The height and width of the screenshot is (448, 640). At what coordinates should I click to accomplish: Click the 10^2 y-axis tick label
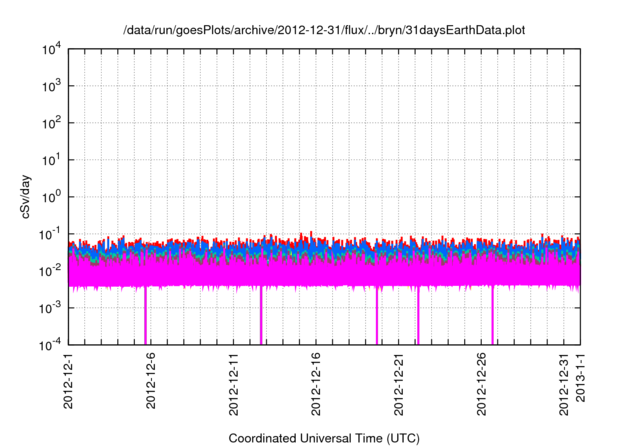(51, 124)
